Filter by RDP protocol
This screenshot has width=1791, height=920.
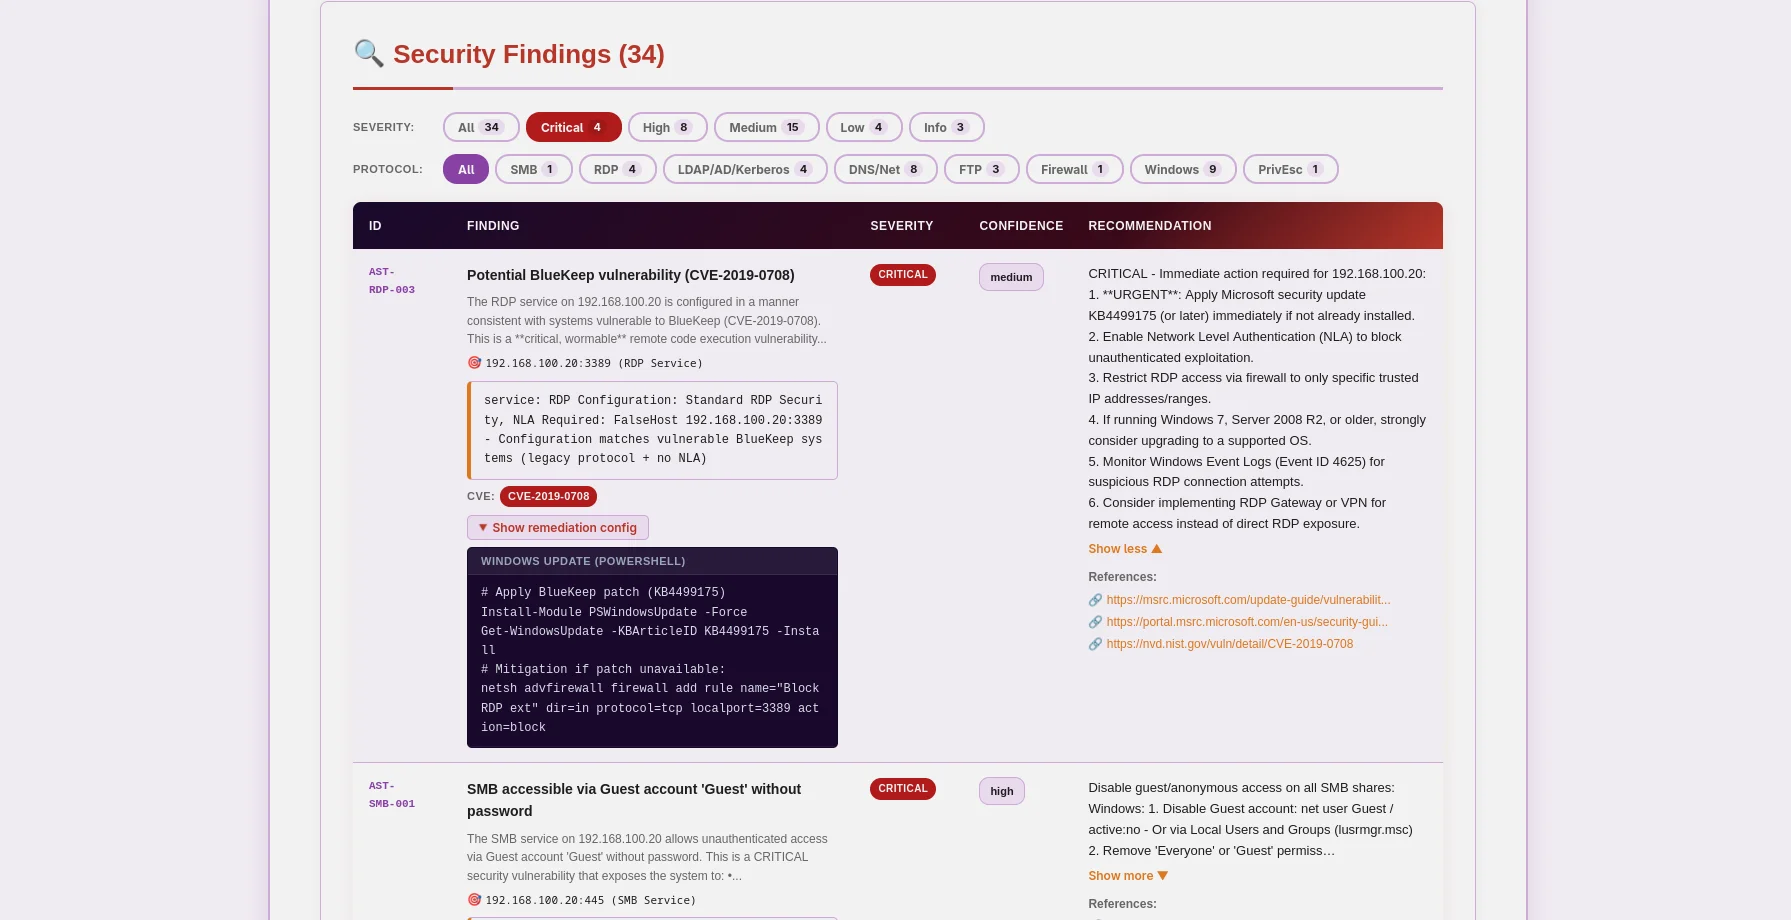click(618, 169)
